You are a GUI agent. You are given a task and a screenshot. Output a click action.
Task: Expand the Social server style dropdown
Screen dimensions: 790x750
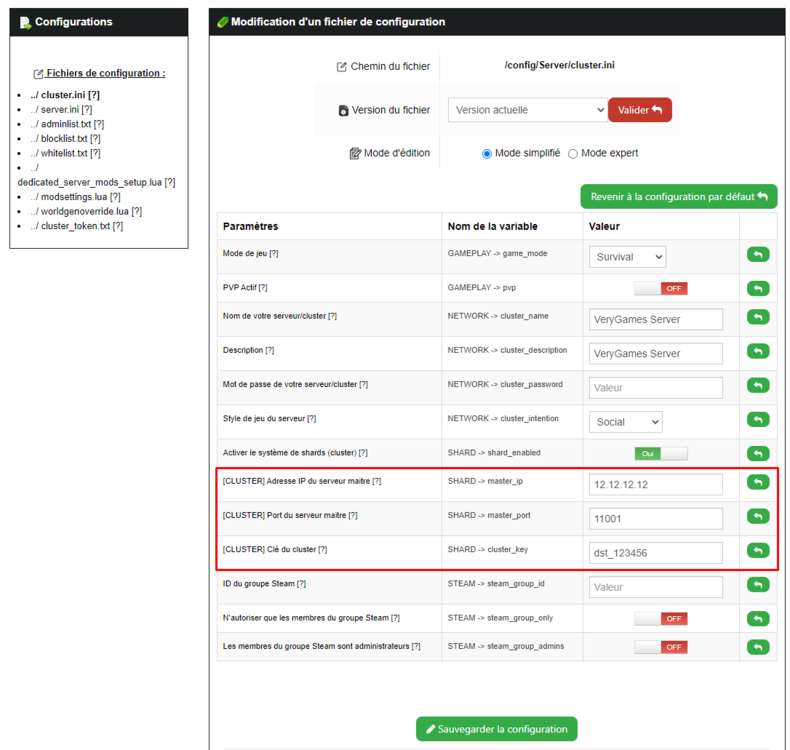(625, 422)
